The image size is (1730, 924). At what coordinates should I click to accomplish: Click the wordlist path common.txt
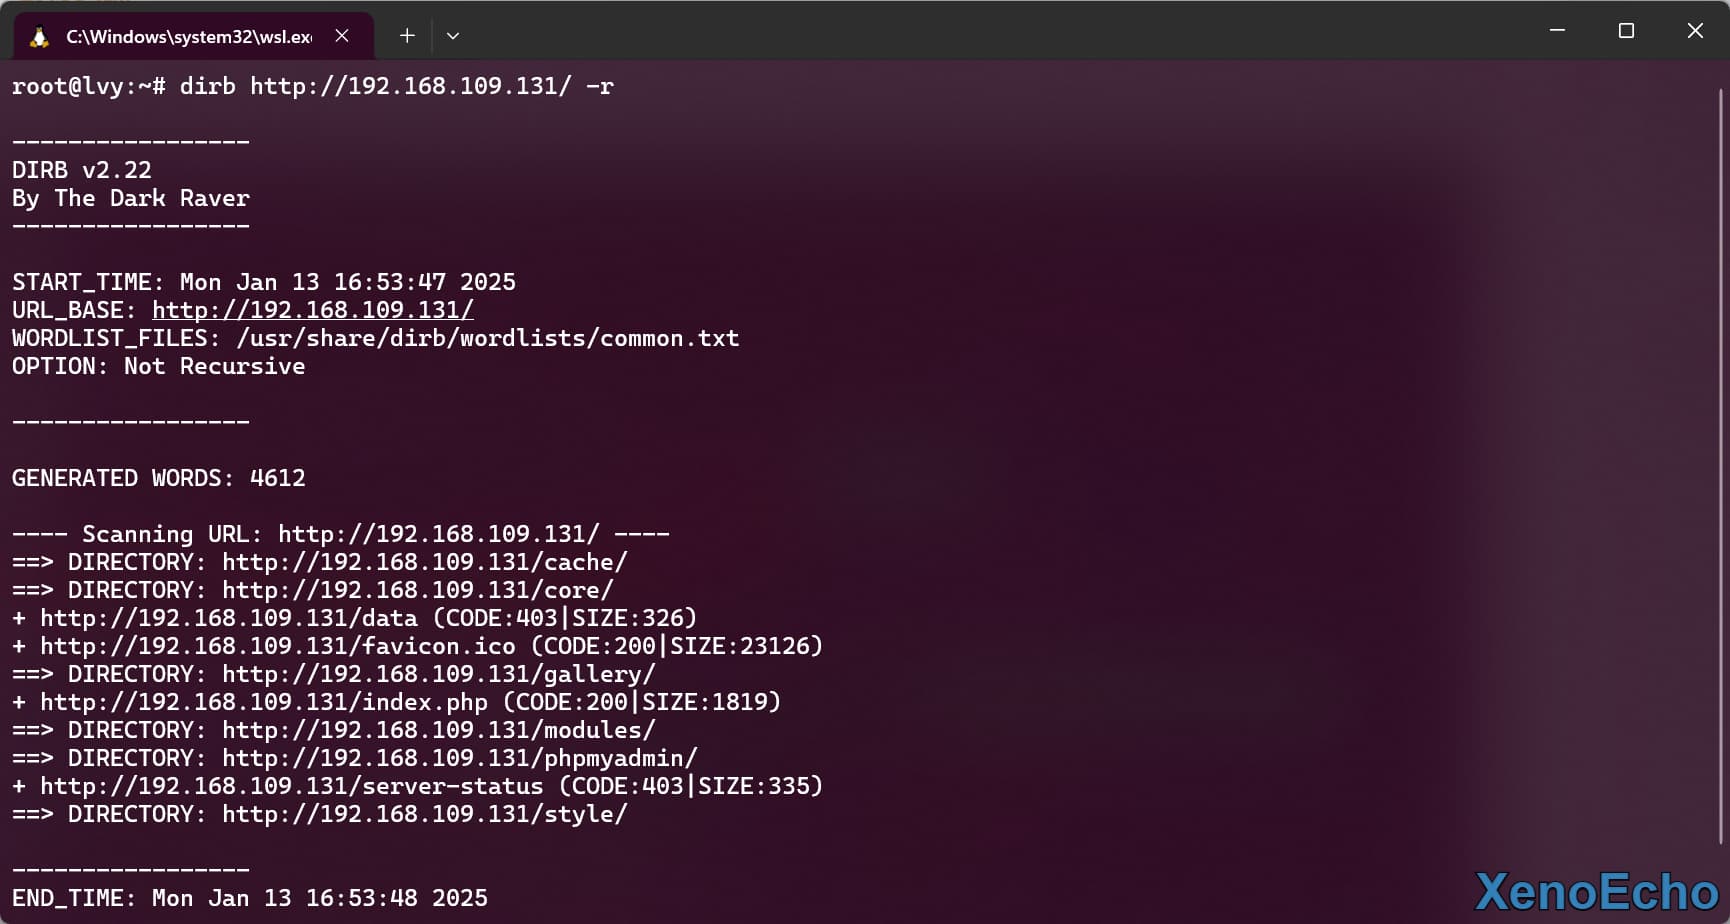pyautogui.click(x=488, y=338)
